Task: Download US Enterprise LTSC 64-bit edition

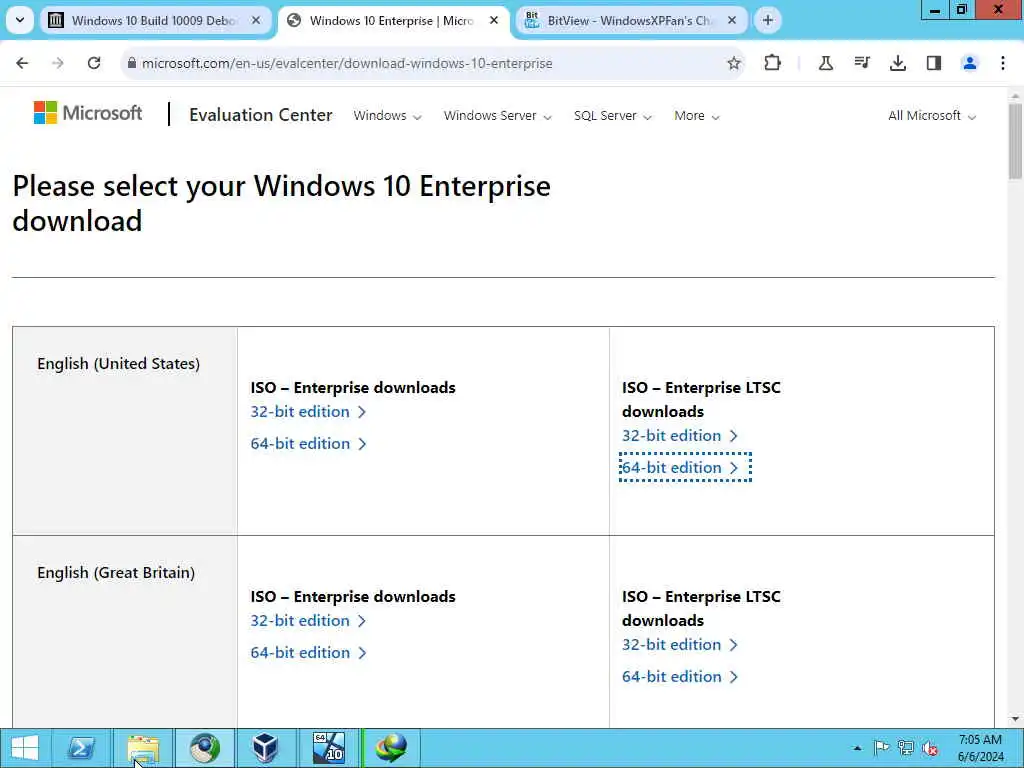Action: pyautogui.click(x=679, y=468)
